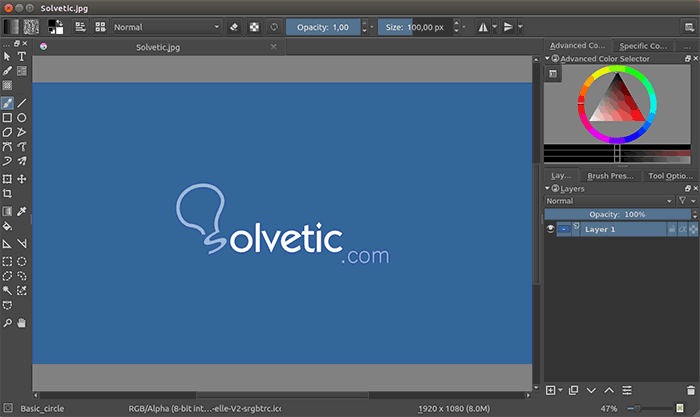Screen dimensions: 700x417
Task: Select the Polyline tool
Action: pos(21,132)
